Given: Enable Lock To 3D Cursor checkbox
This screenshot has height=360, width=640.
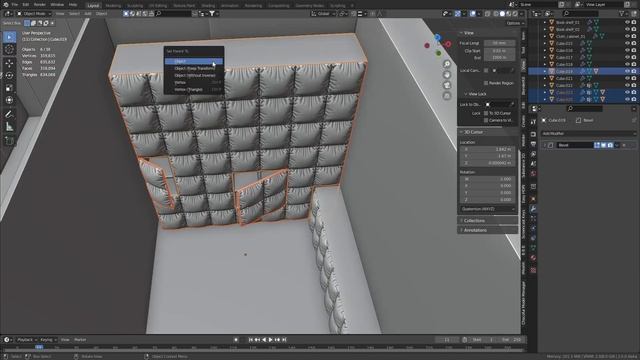Looking at the screenshot, I should (x=486, y=113).
